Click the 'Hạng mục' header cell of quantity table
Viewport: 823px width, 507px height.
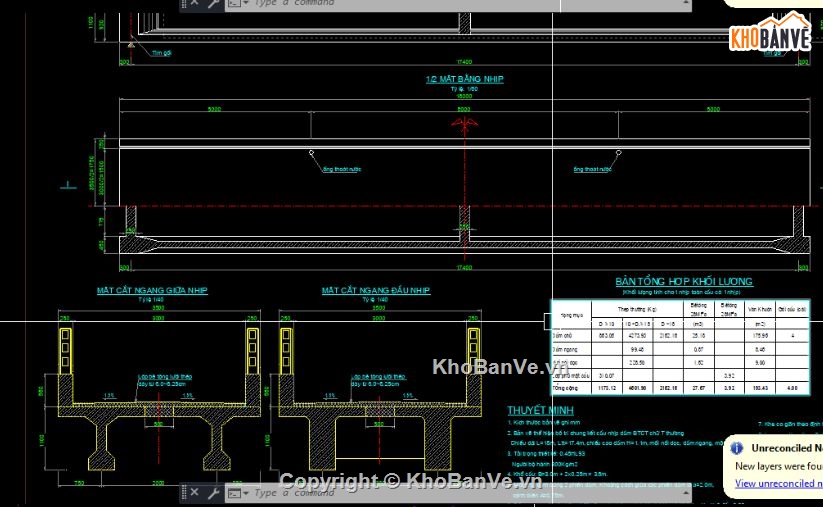click(572, 315)
